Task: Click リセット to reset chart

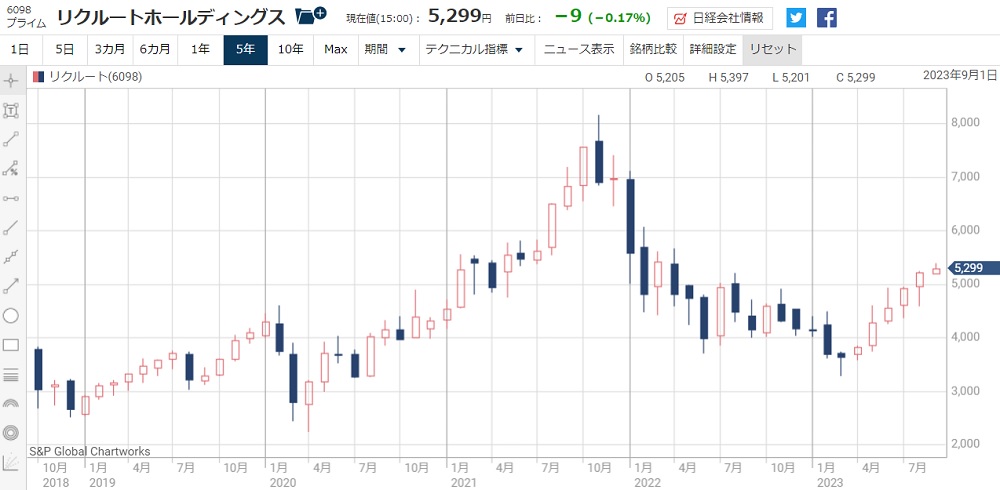Action: [x=773, y=49]
